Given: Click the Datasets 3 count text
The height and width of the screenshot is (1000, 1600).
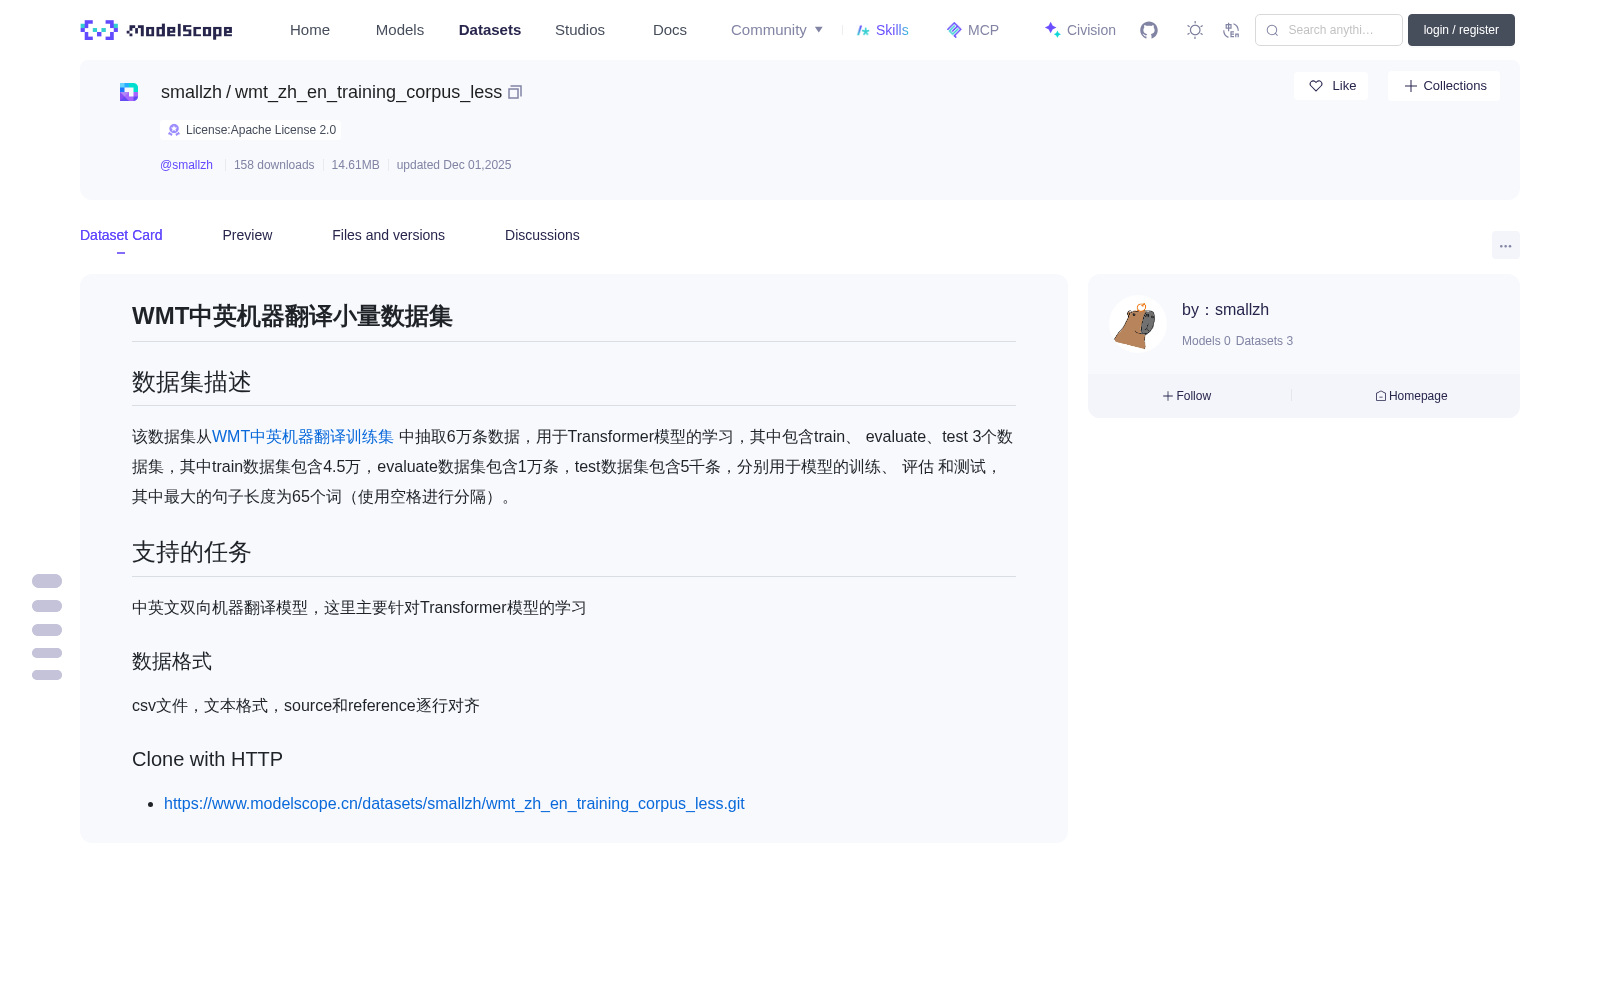Looking at the screenshot, I should click(x=1264, y=341).
